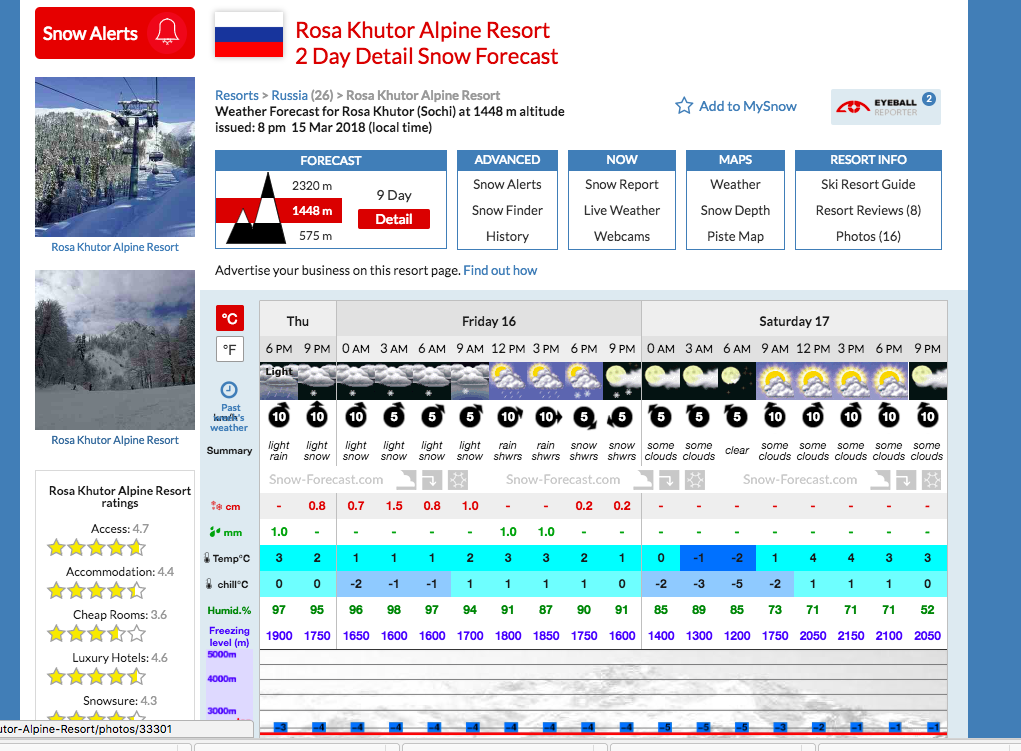Switch temperature units to °C
1021x751 pixels.
(x=230, y=319)
